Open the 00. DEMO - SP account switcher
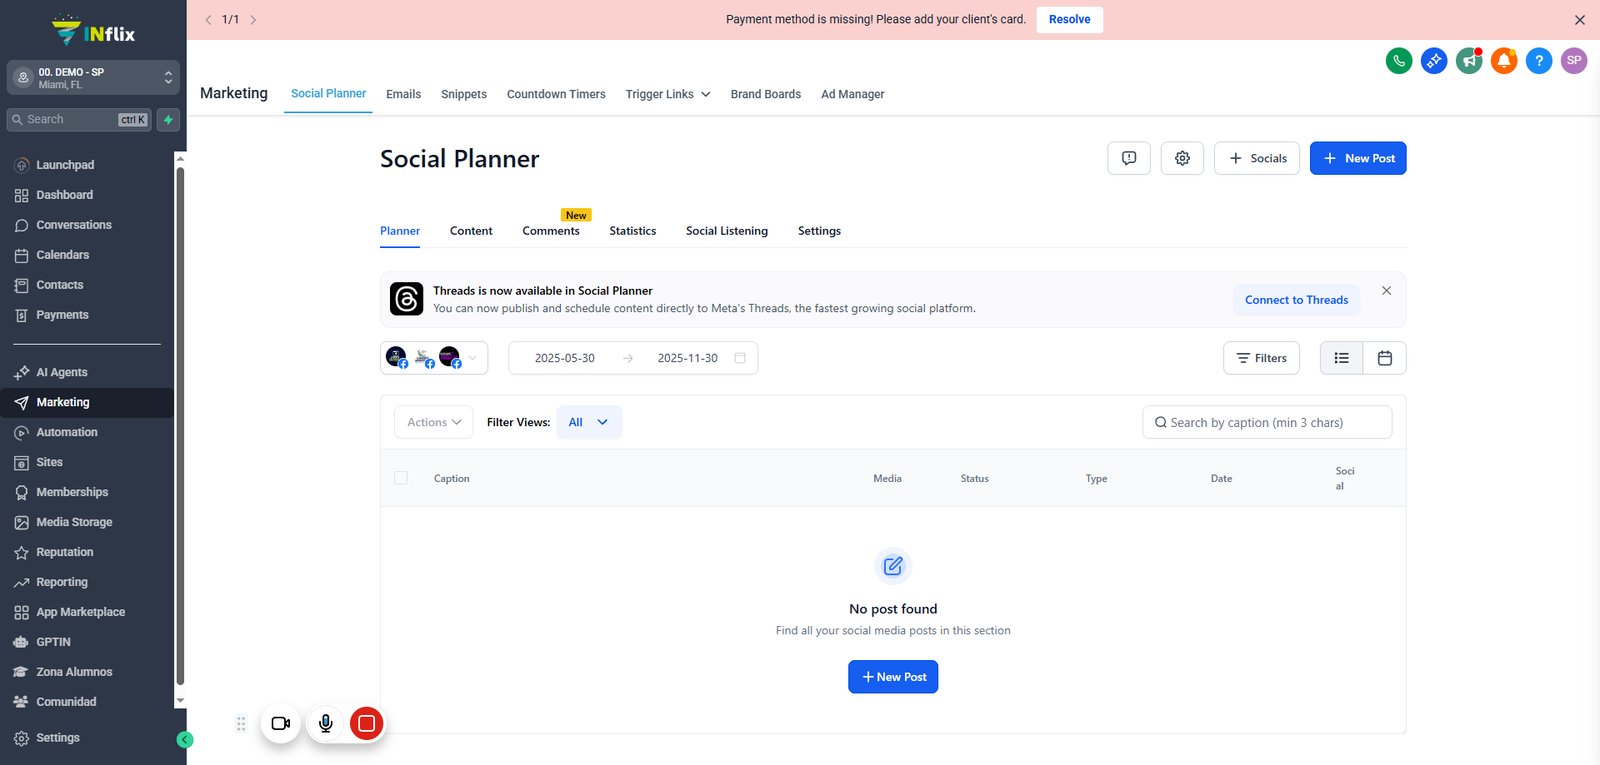Viewport: 1600px width, 765px height. pos(93,78)
